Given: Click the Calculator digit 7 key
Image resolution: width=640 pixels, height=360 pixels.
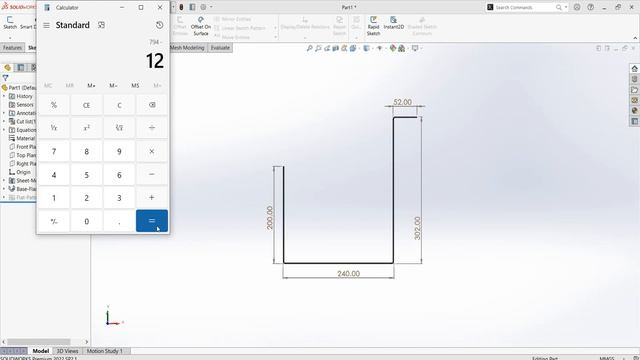Looking at the screenshot, I should [x=54, y=151].
